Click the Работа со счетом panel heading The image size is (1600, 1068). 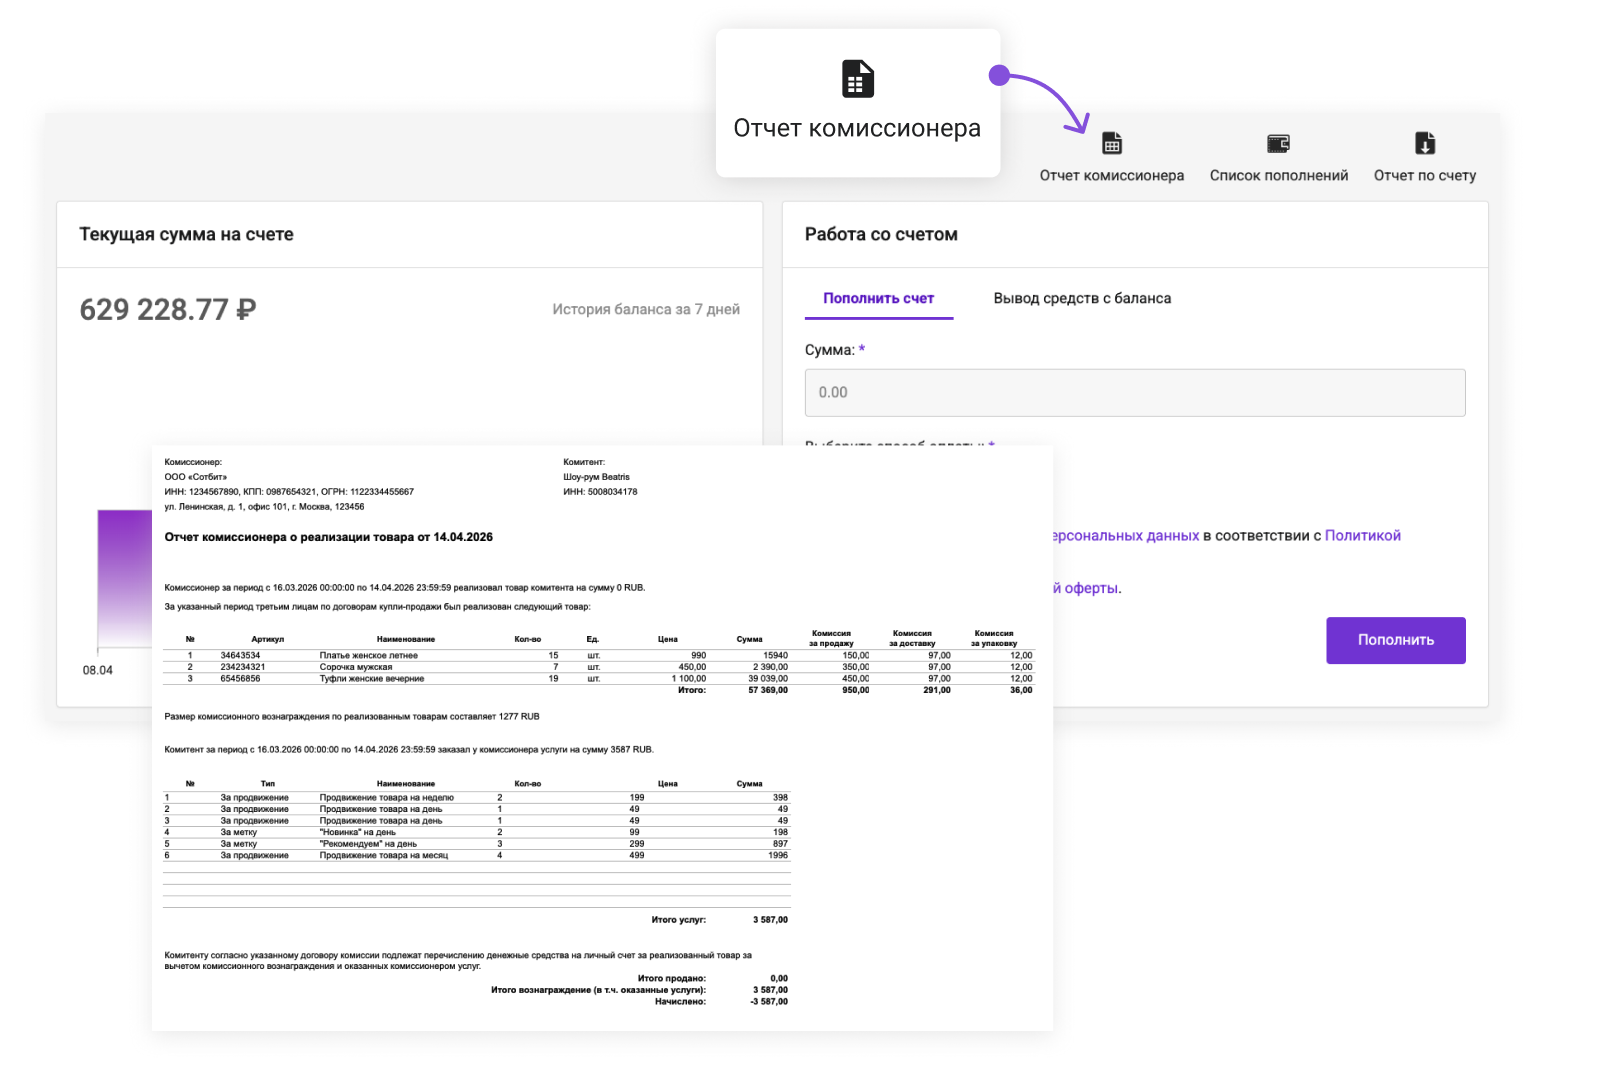(x=880, y=234)
